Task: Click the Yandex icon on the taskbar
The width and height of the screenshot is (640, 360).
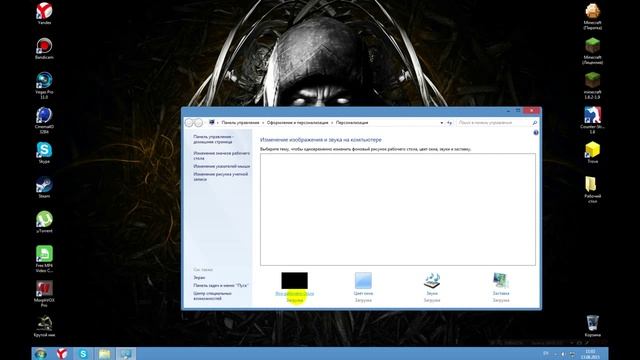Action: [62, 353]
